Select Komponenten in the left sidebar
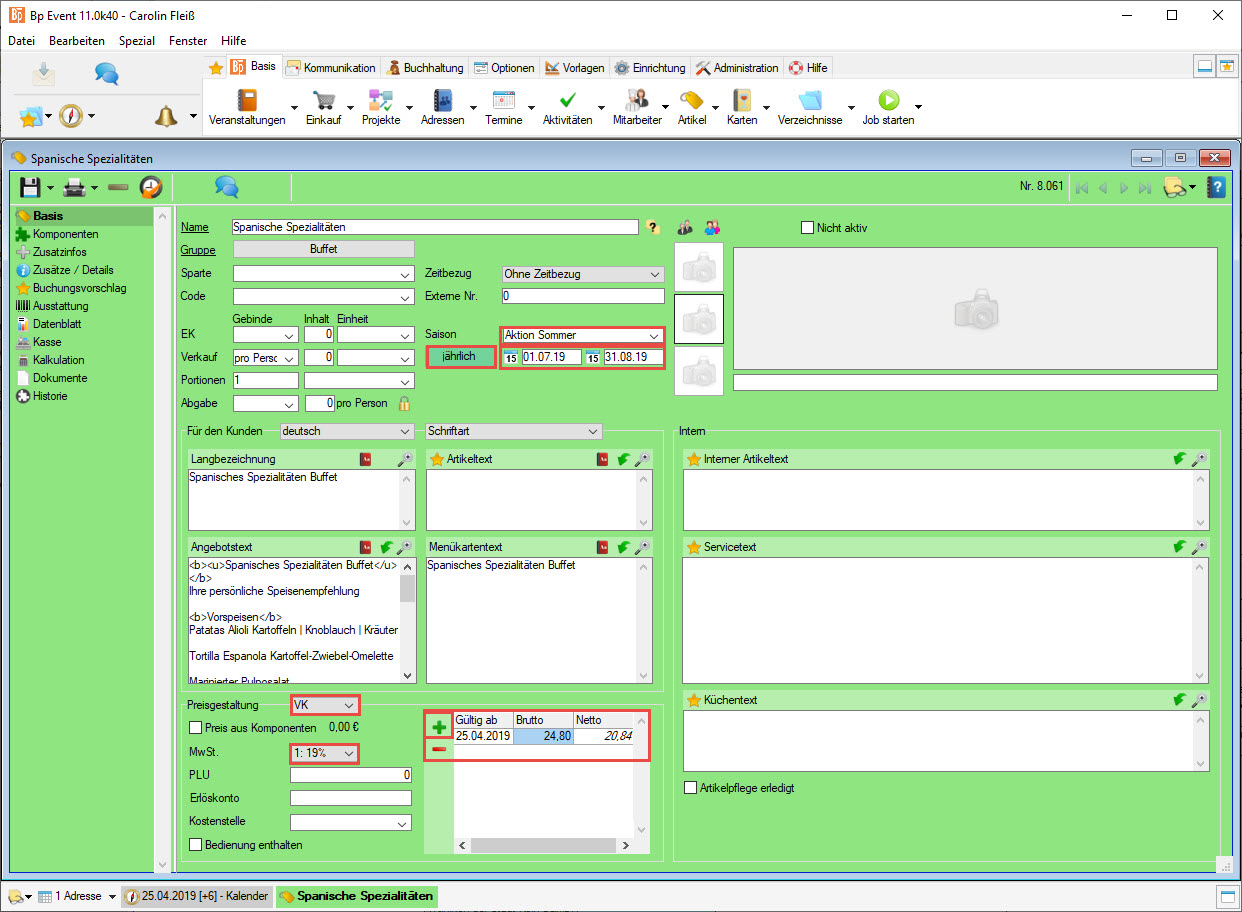The image size is (1242, 912). point(65,234)
